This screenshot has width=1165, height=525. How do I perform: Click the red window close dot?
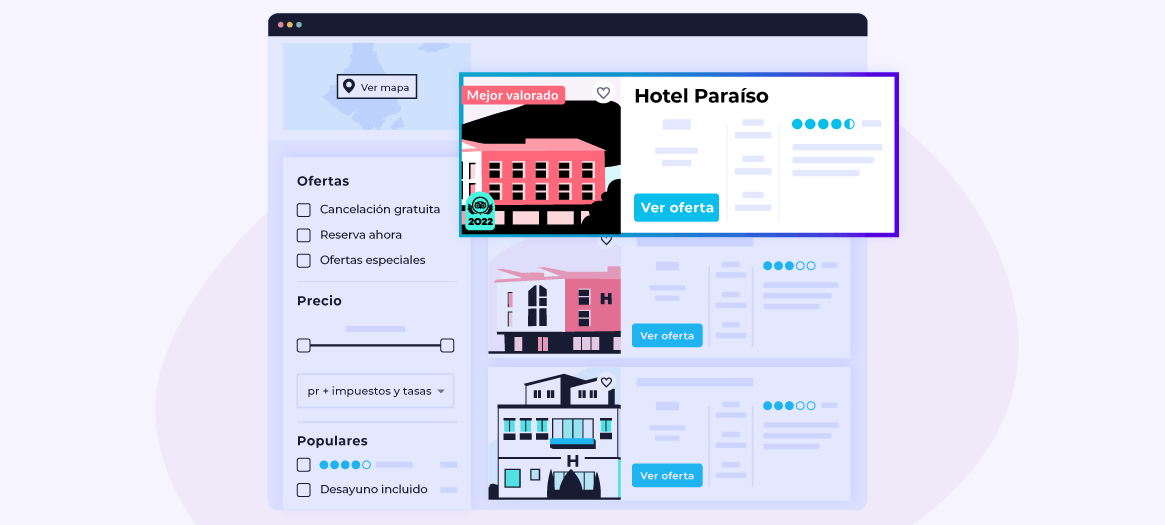tap(281, 25)
